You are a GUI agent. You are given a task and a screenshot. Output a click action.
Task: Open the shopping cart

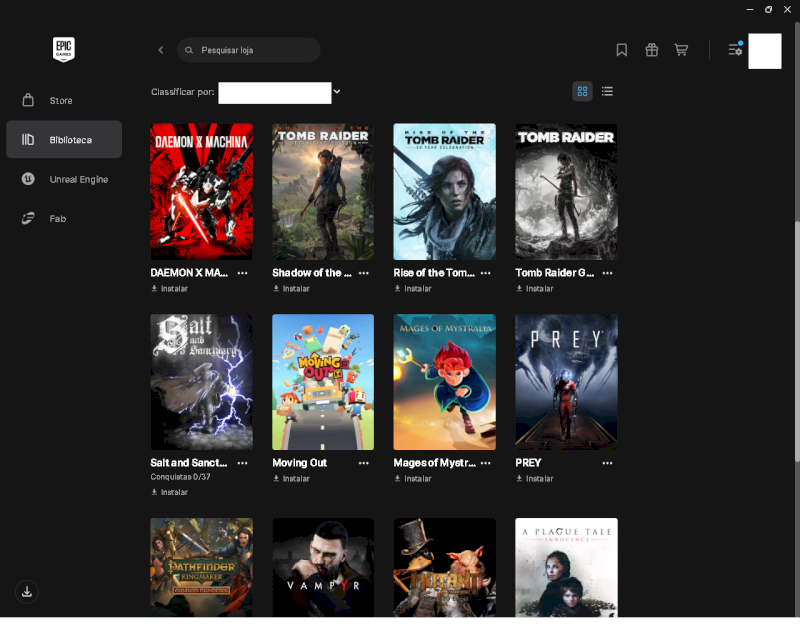click(681, 50)
